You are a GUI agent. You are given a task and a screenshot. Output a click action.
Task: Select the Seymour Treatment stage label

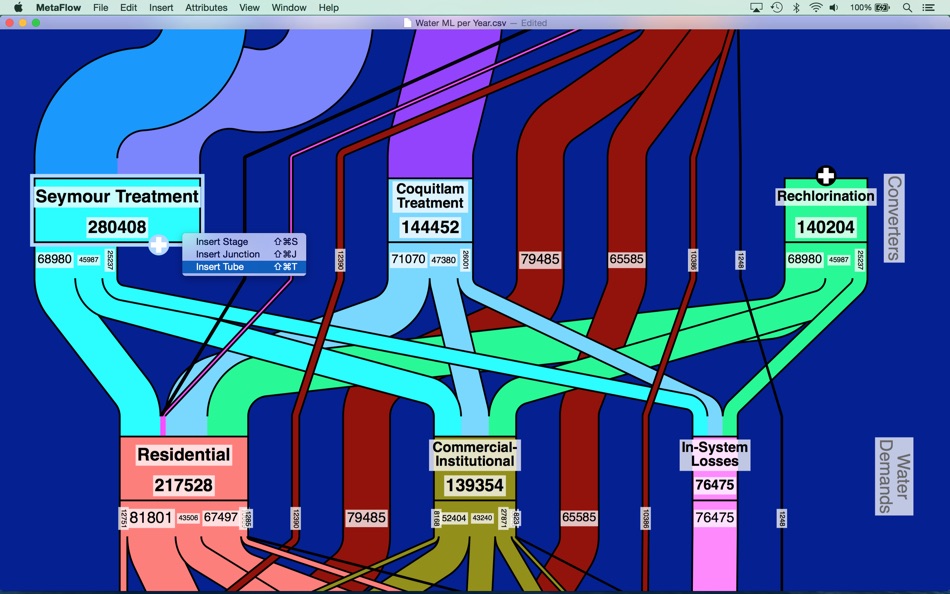pyautogui.click(x=117, y=196)
